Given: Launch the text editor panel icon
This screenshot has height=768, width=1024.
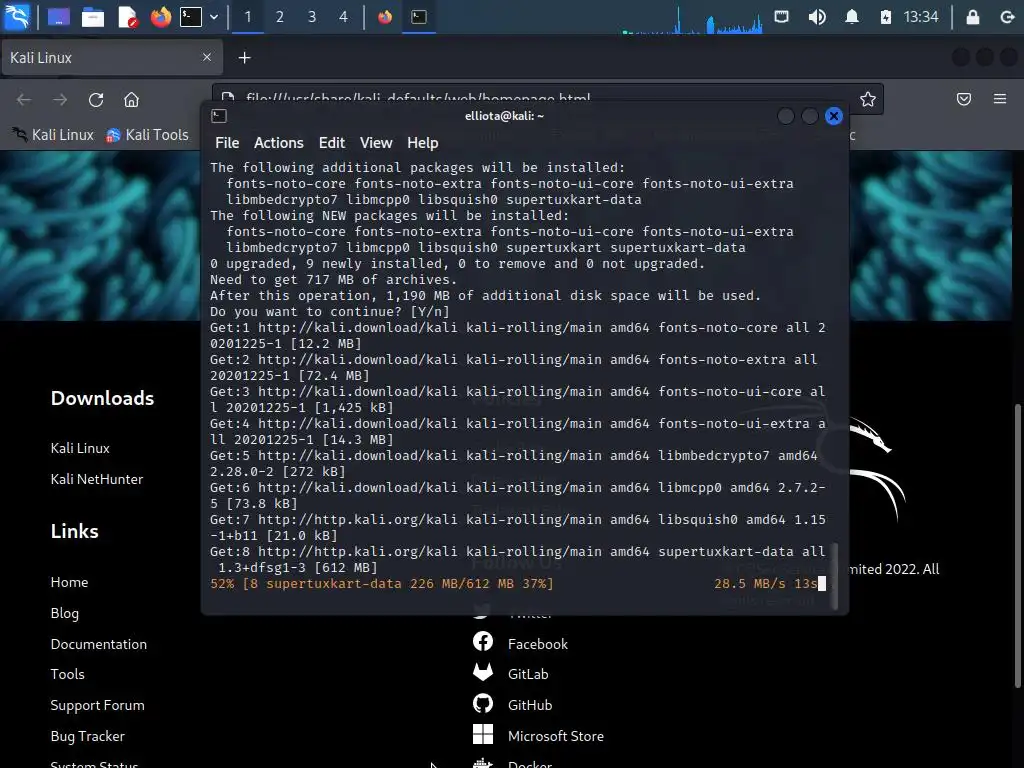Looking at the screenshot, I should point(127,16).
